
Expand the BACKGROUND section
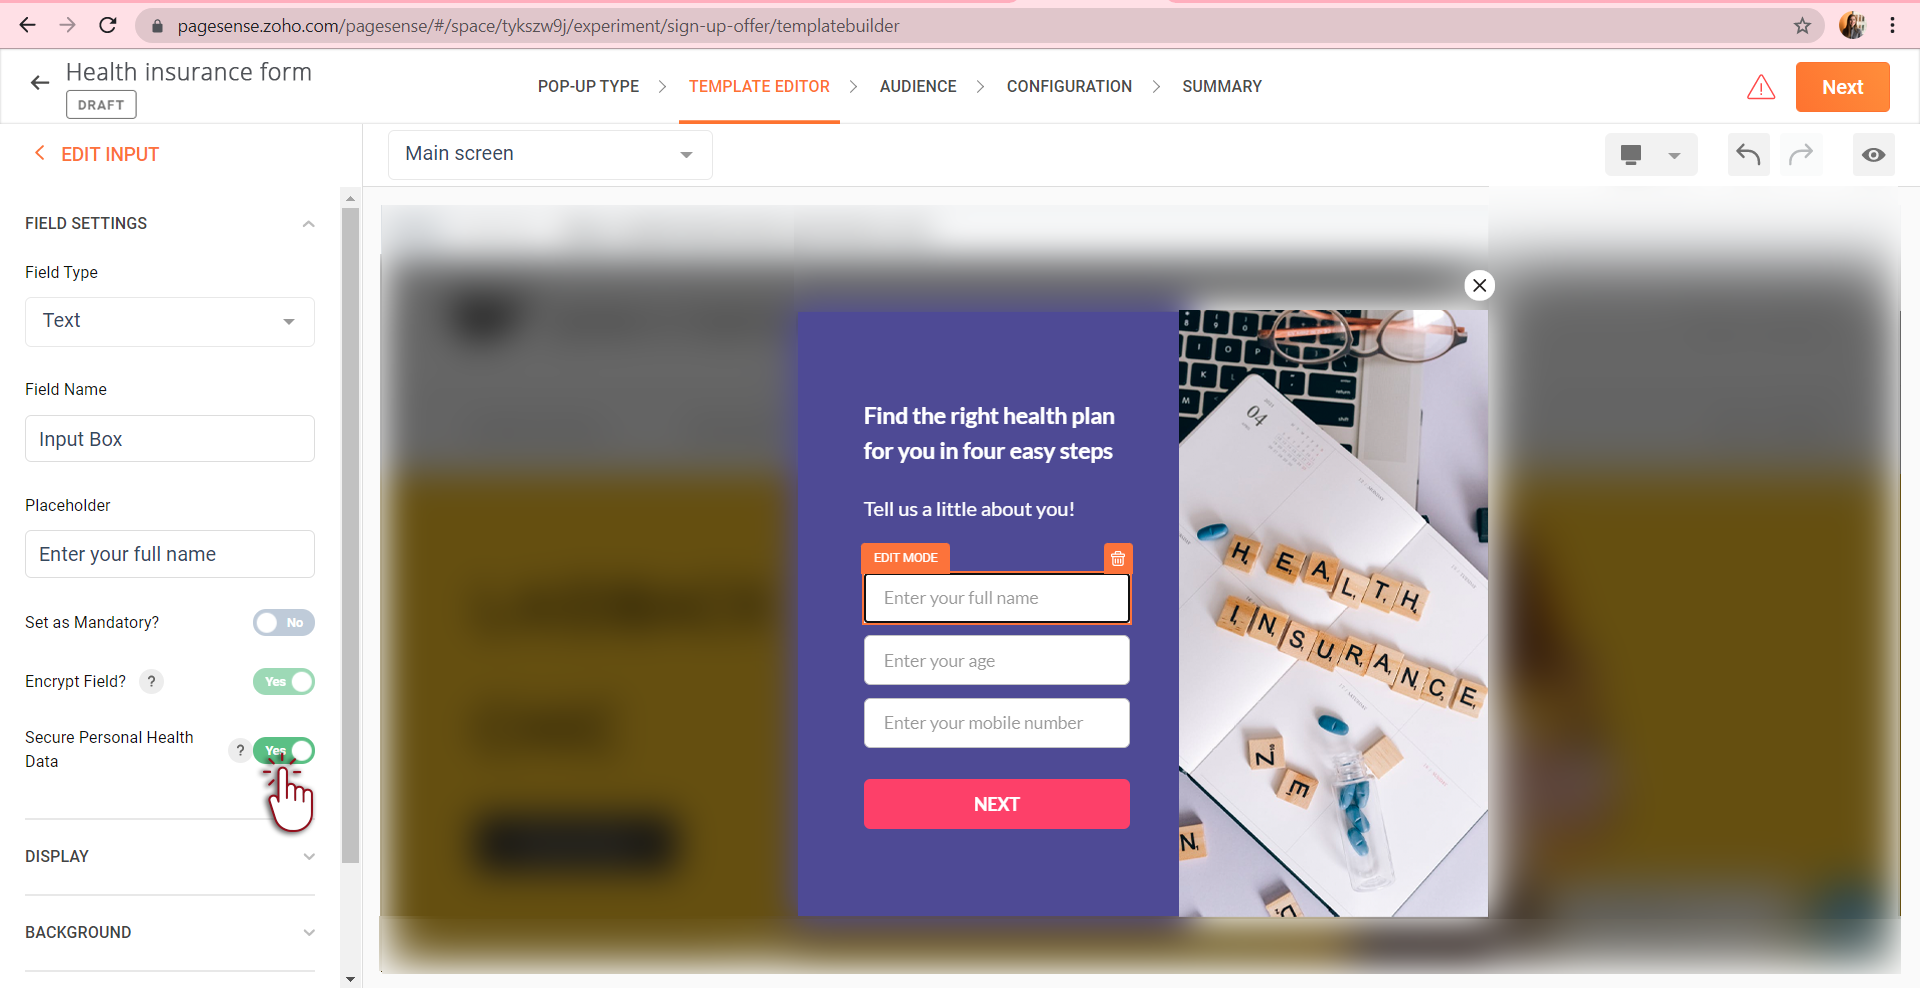coord(170,933)
